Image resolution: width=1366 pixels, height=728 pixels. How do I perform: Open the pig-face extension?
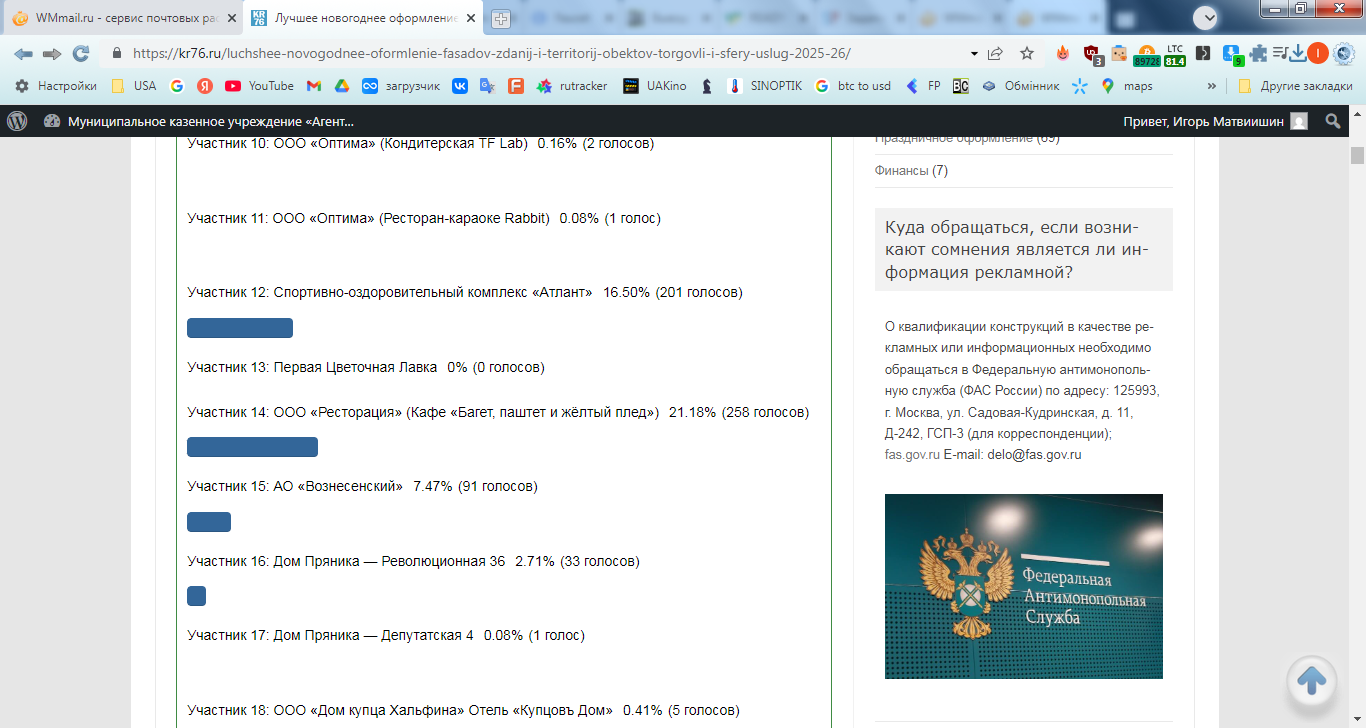pyautogui.click(x=1120, y=53)
